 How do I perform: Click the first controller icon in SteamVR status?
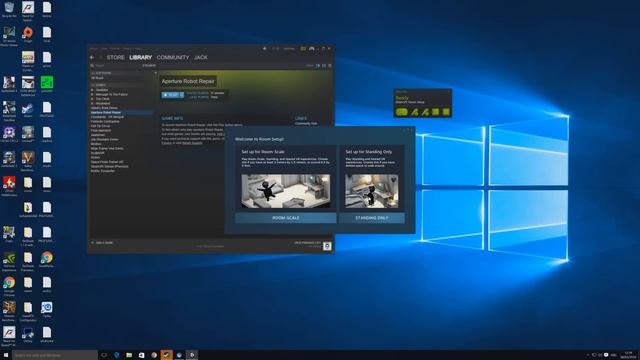(415, 112)
